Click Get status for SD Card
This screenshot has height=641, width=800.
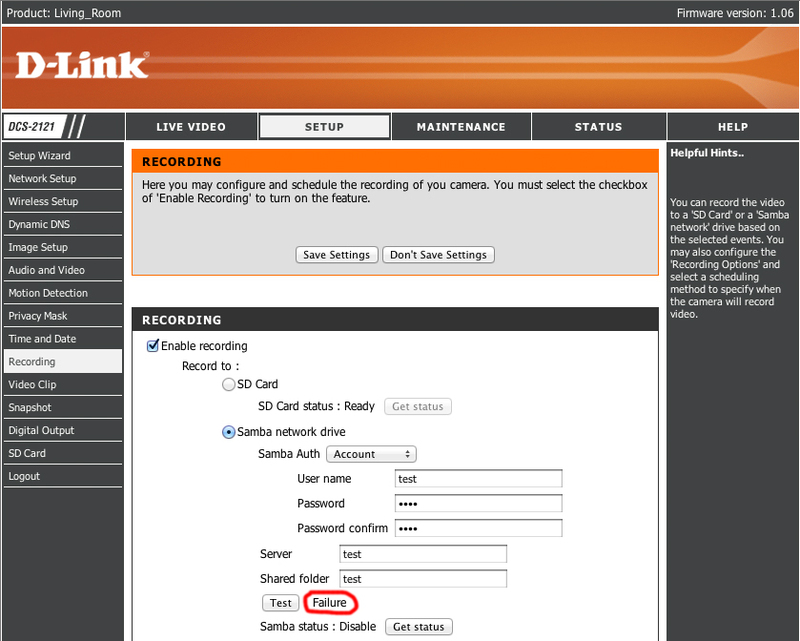418,407
